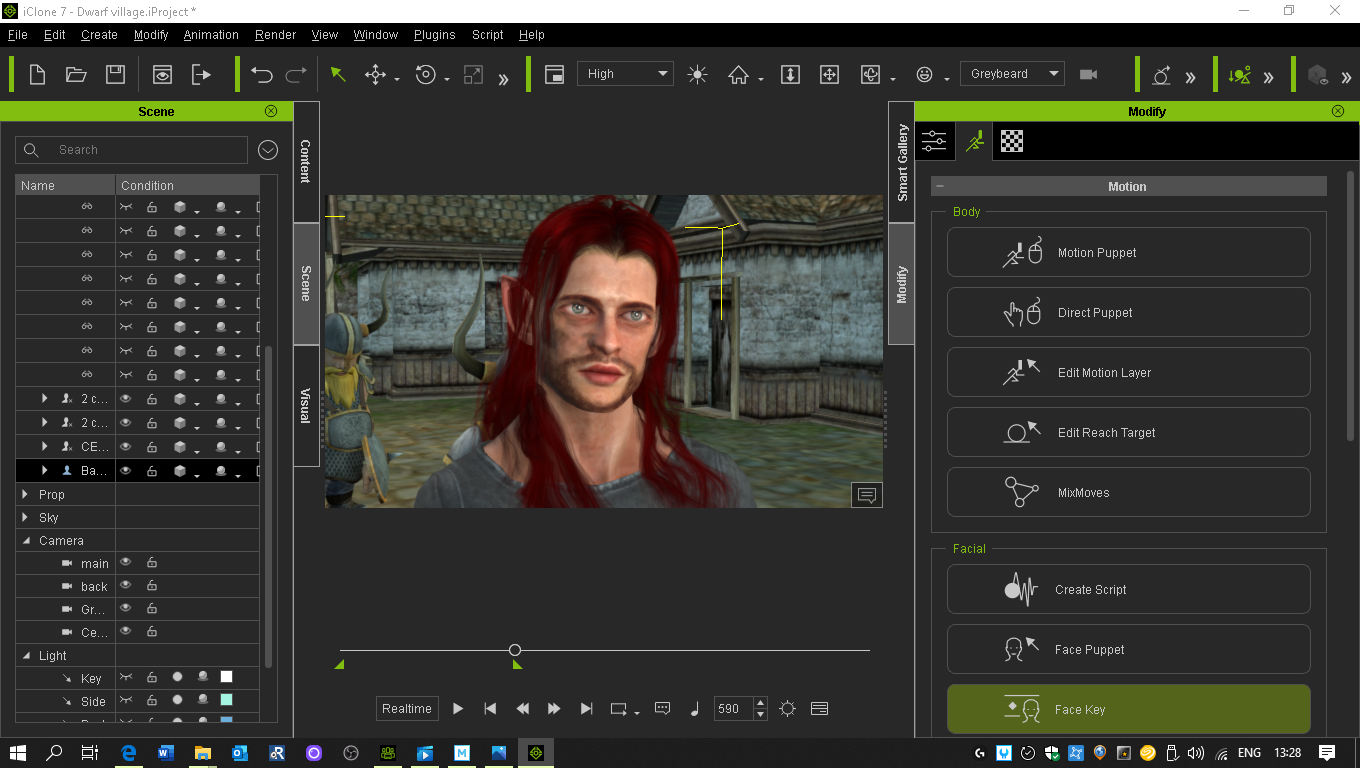Open the Face Puppet tool
The image size is (1360, 768).
pos(1128,650)
